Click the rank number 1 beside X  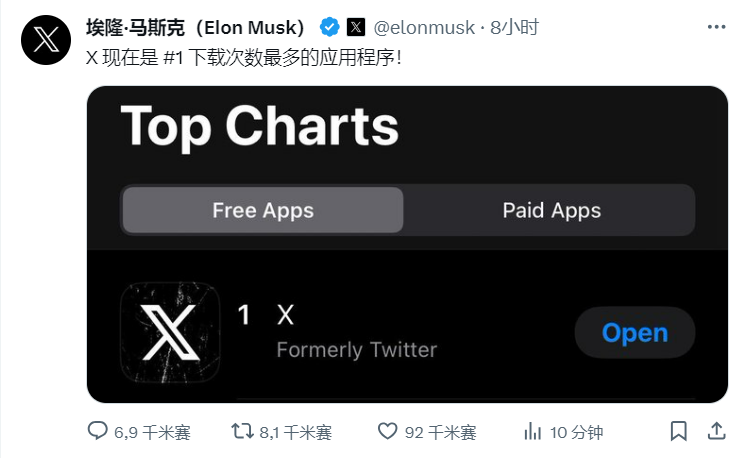[243, 316]
